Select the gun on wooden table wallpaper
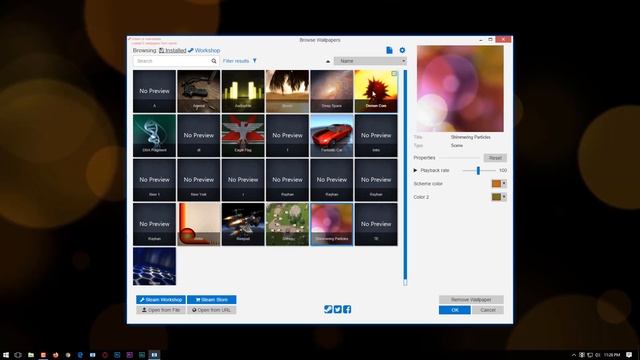This screenshot has width=640, height=360. click(x=198, y=91)
